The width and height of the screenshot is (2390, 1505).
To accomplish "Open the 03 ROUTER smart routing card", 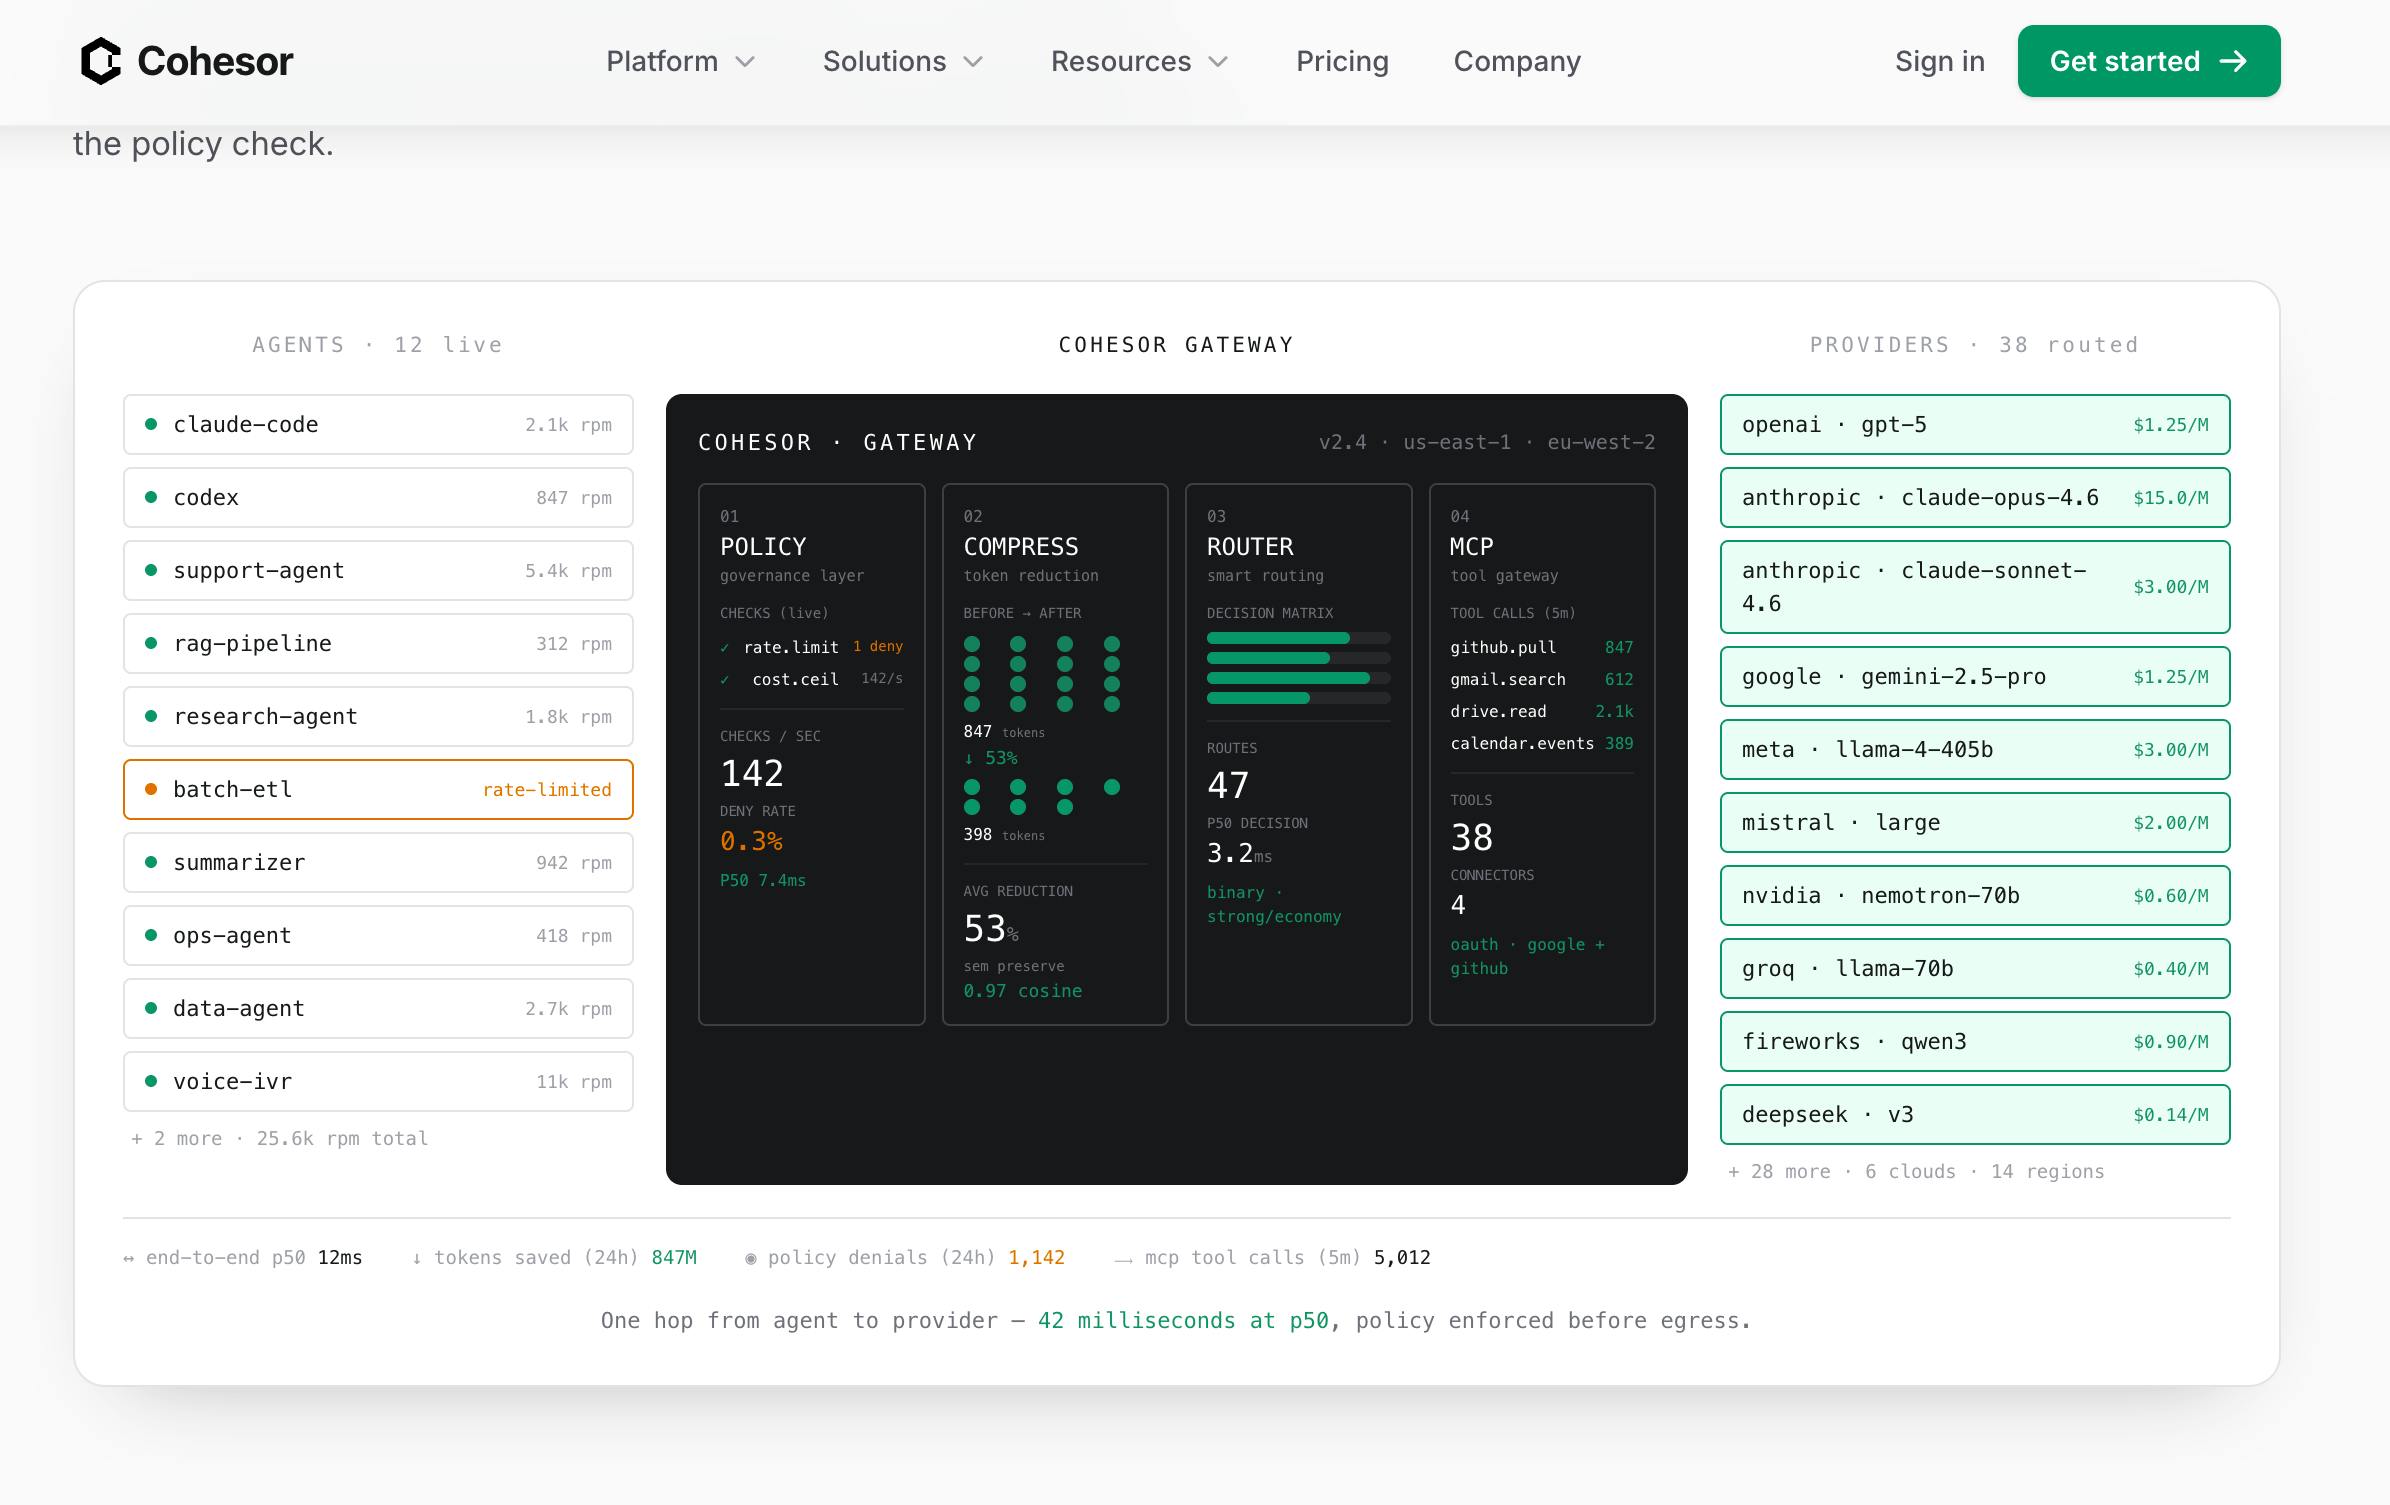I will pos(1298,754).
